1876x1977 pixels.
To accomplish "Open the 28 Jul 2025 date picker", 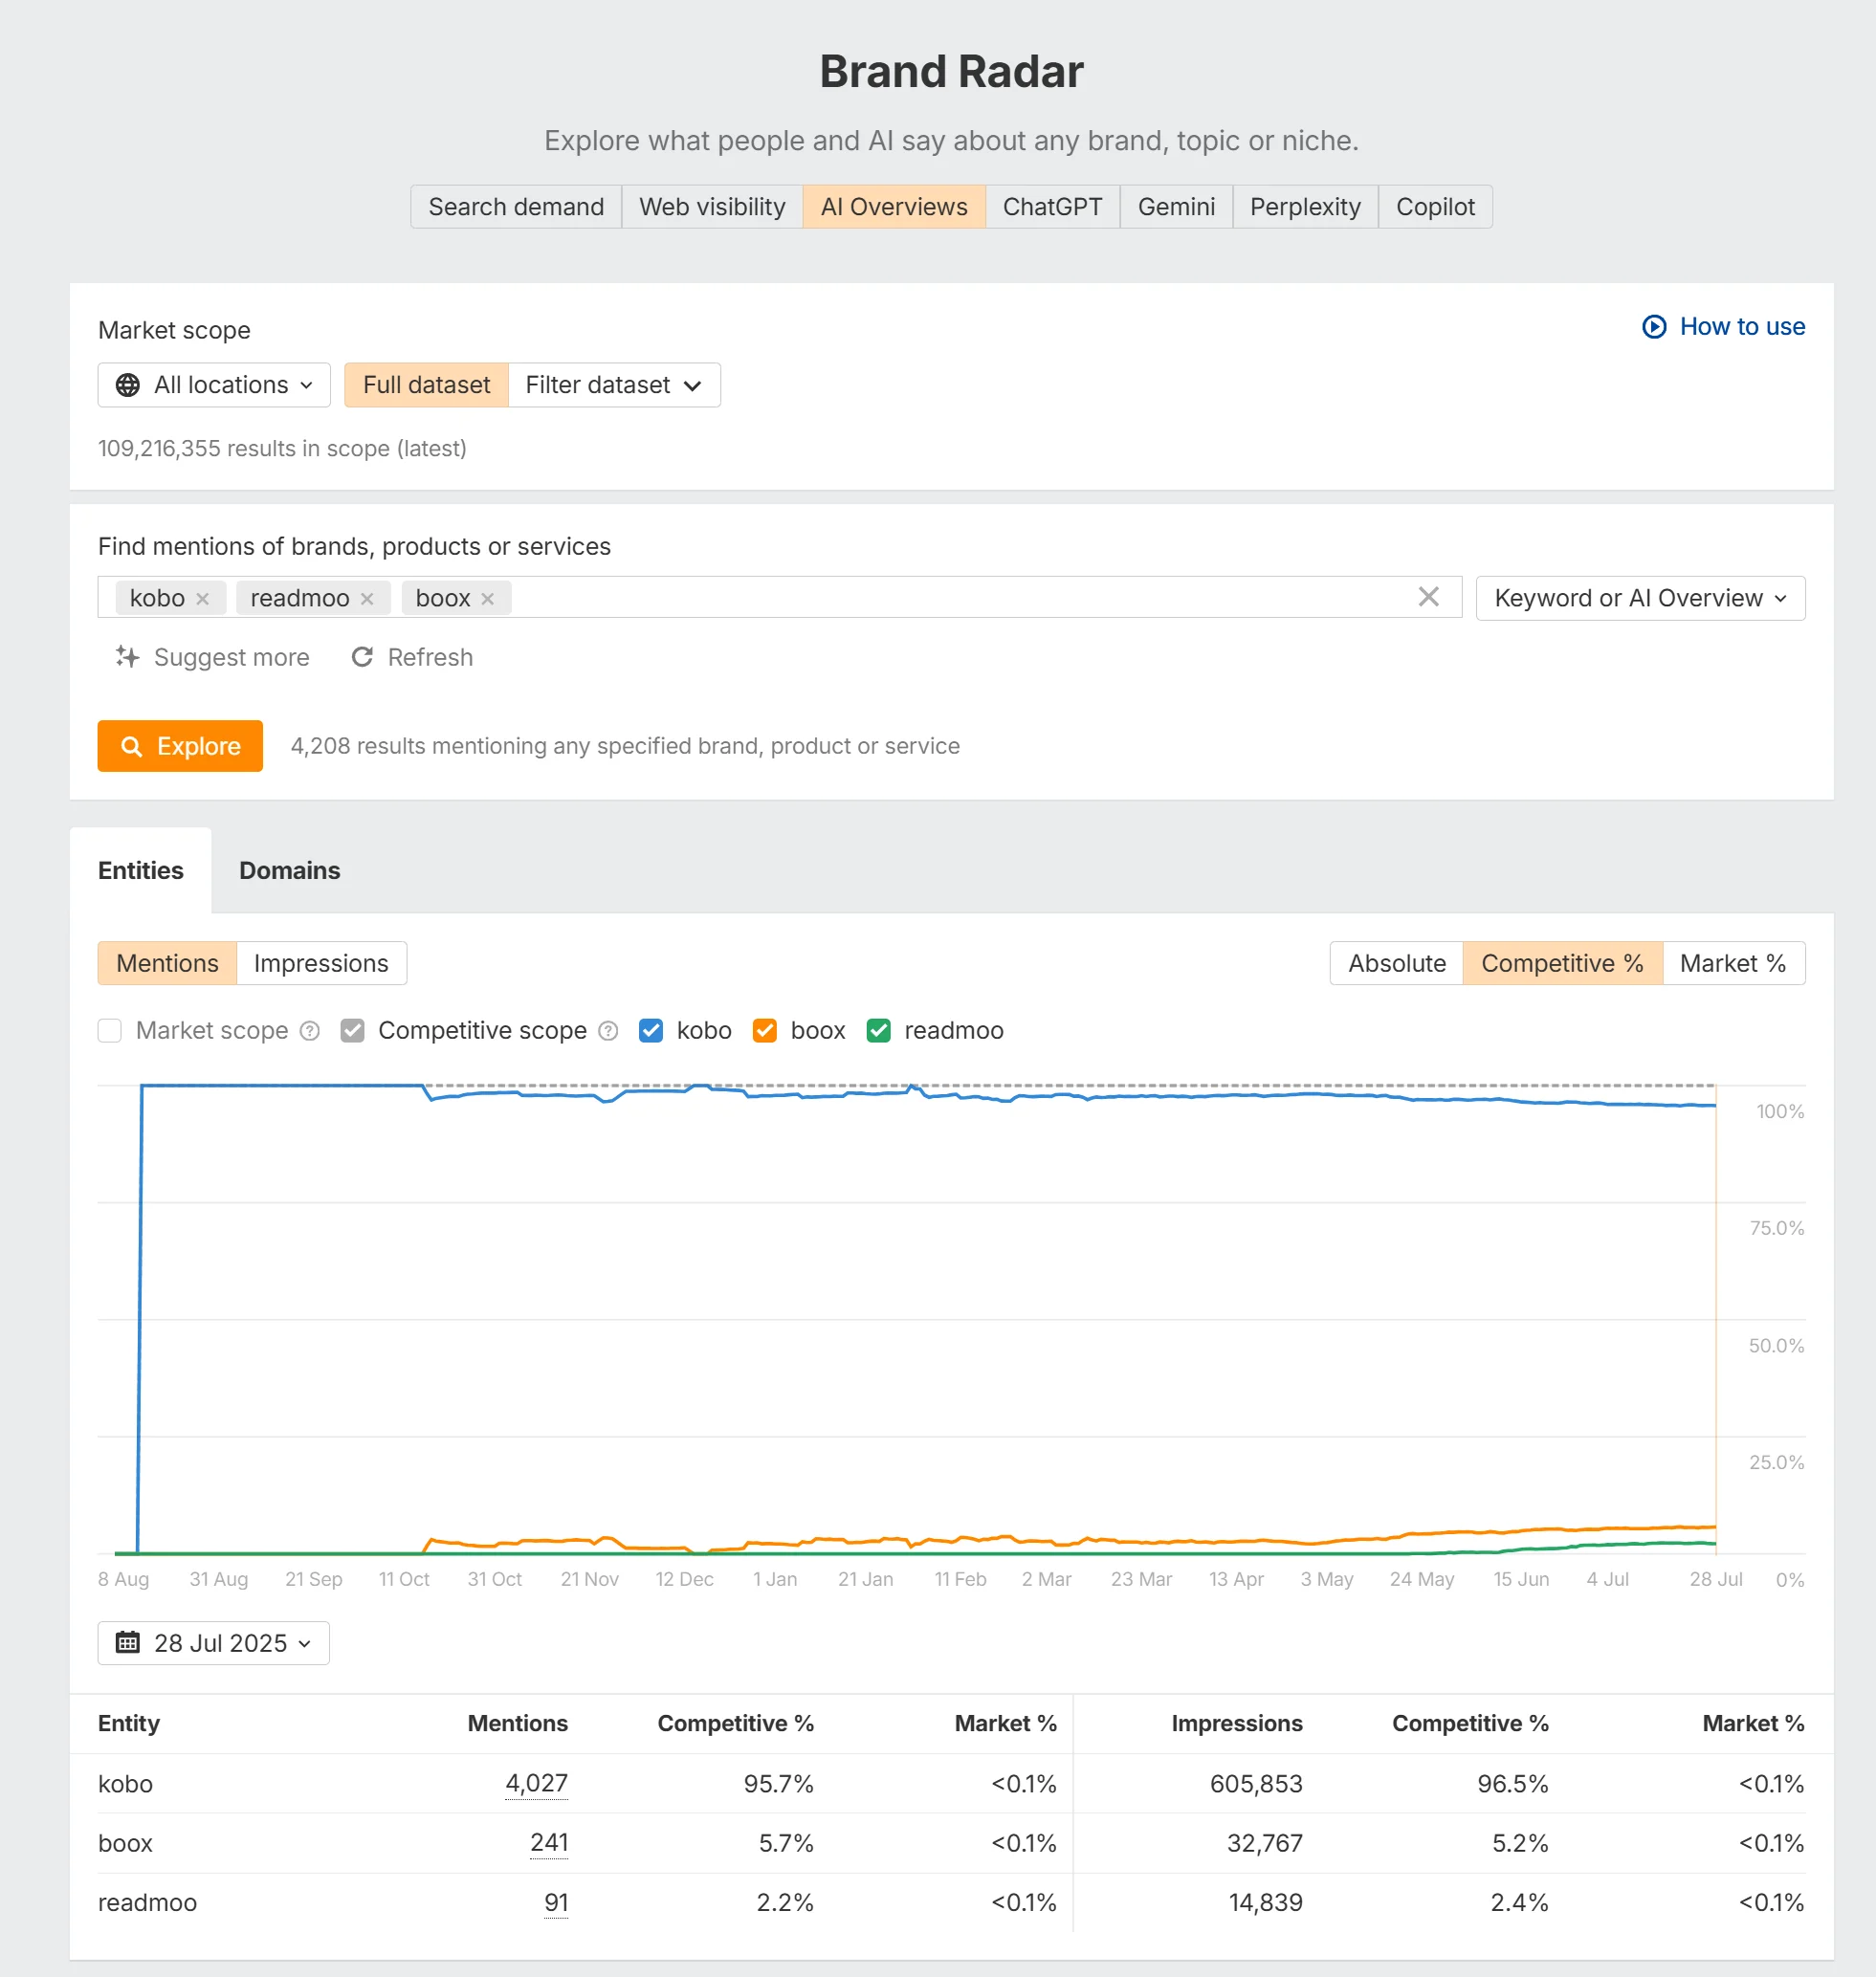I will [214, 1643].
